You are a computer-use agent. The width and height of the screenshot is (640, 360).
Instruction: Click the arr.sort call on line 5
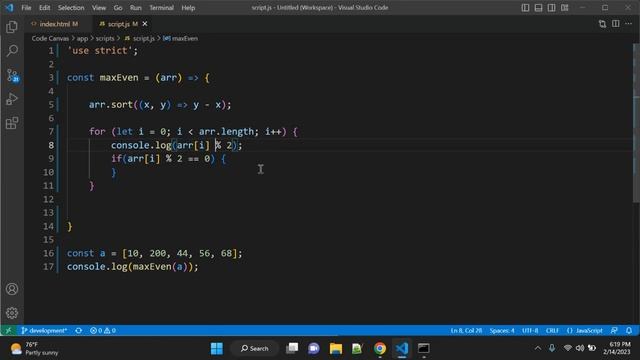pyautogui.click(x=160, y=104)
